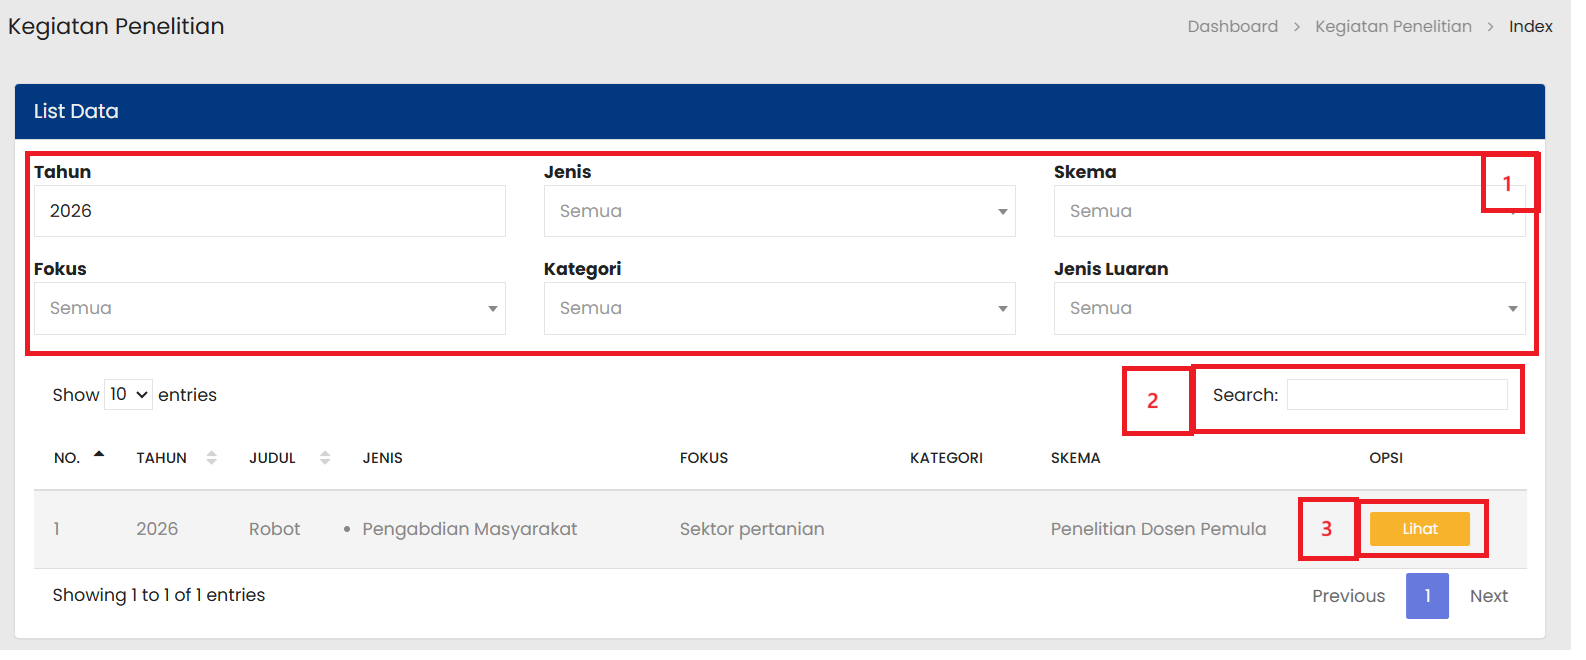Navigate to Dashboard breadcrumb link
Viewport: 1586px width, 660px height.
1232,27
